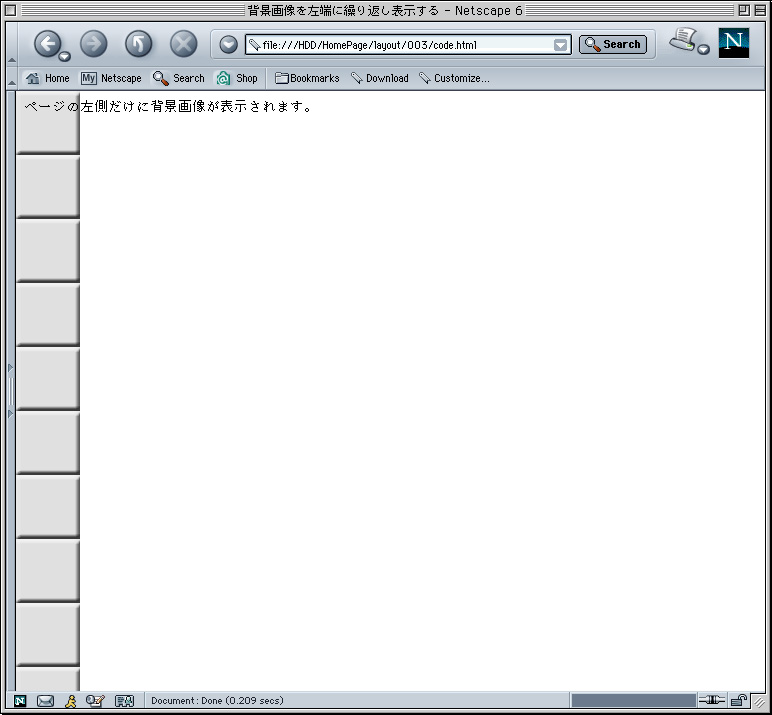This screenshot has width=772, height=715.
Task: Click the status bar progress meter
Action: (x=633, y=701)
